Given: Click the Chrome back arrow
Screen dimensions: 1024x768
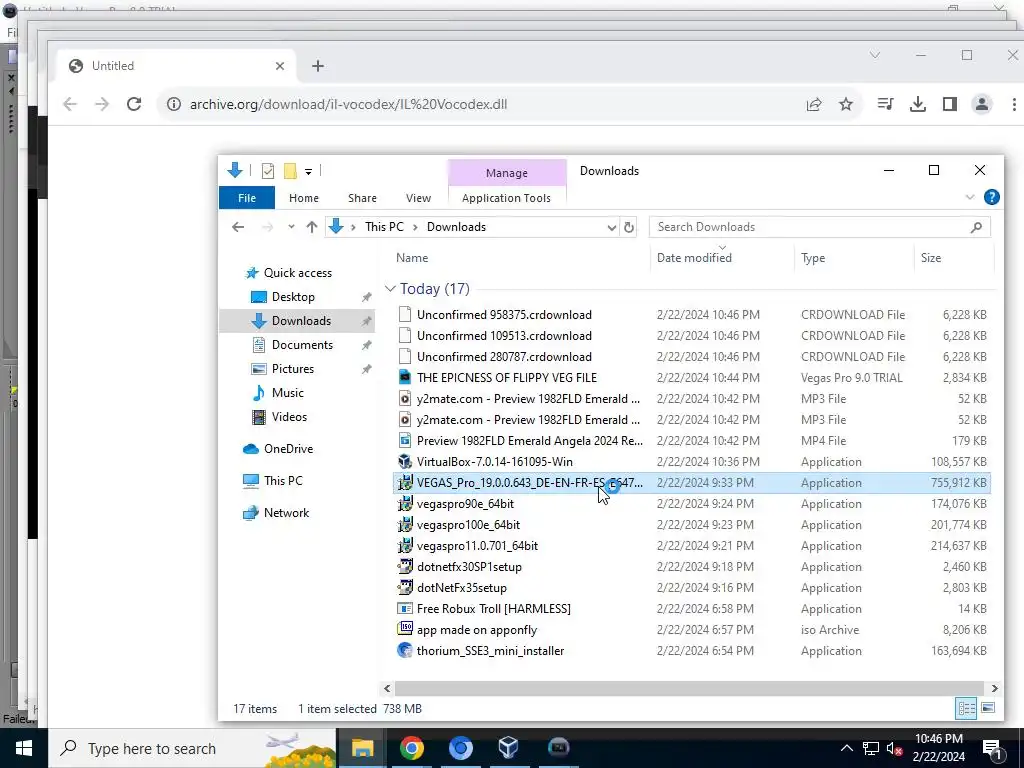Looking at the screenshot, I should click(70, 104).
